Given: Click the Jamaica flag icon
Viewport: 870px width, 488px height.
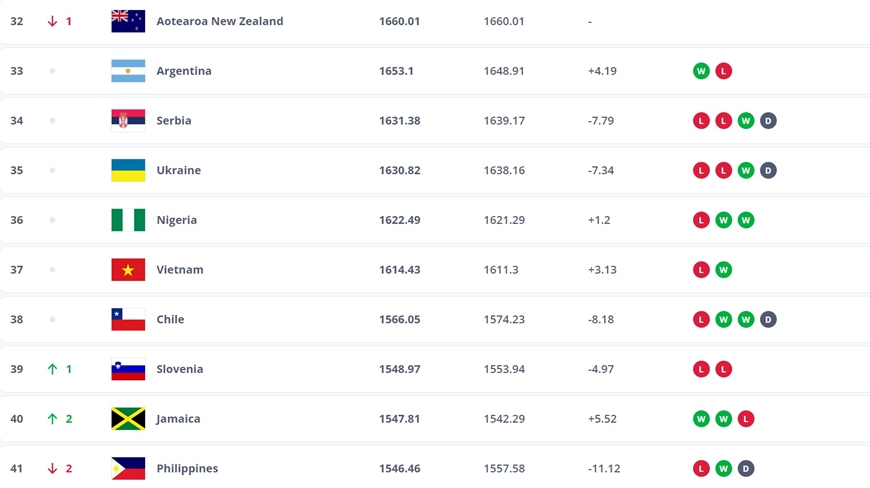Looking at the screenshot, I should pos(128,419).
